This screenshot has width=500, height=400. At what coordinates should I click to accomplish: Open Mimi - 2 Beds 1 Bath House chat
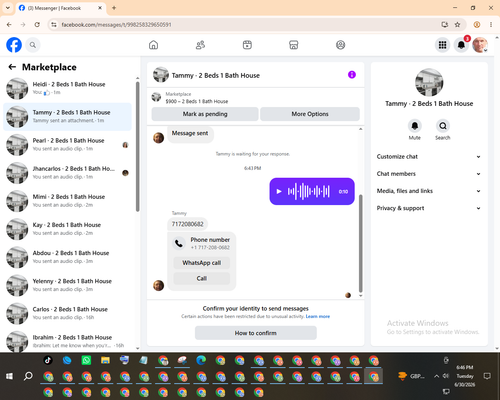coord(67,201)
